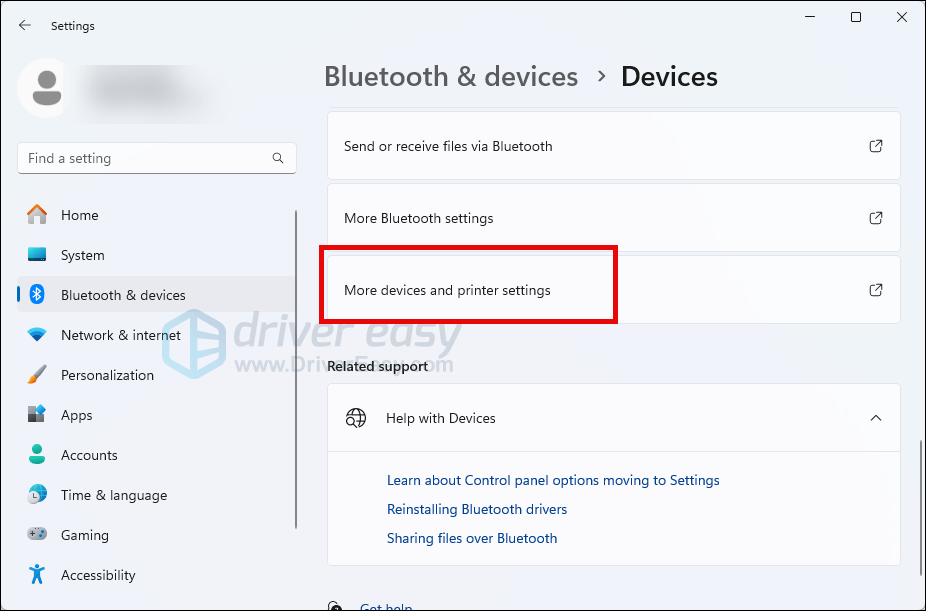The image size is (926, 611).
Task: Select Apps in the sidebar
Action: (x=76, y=415)
